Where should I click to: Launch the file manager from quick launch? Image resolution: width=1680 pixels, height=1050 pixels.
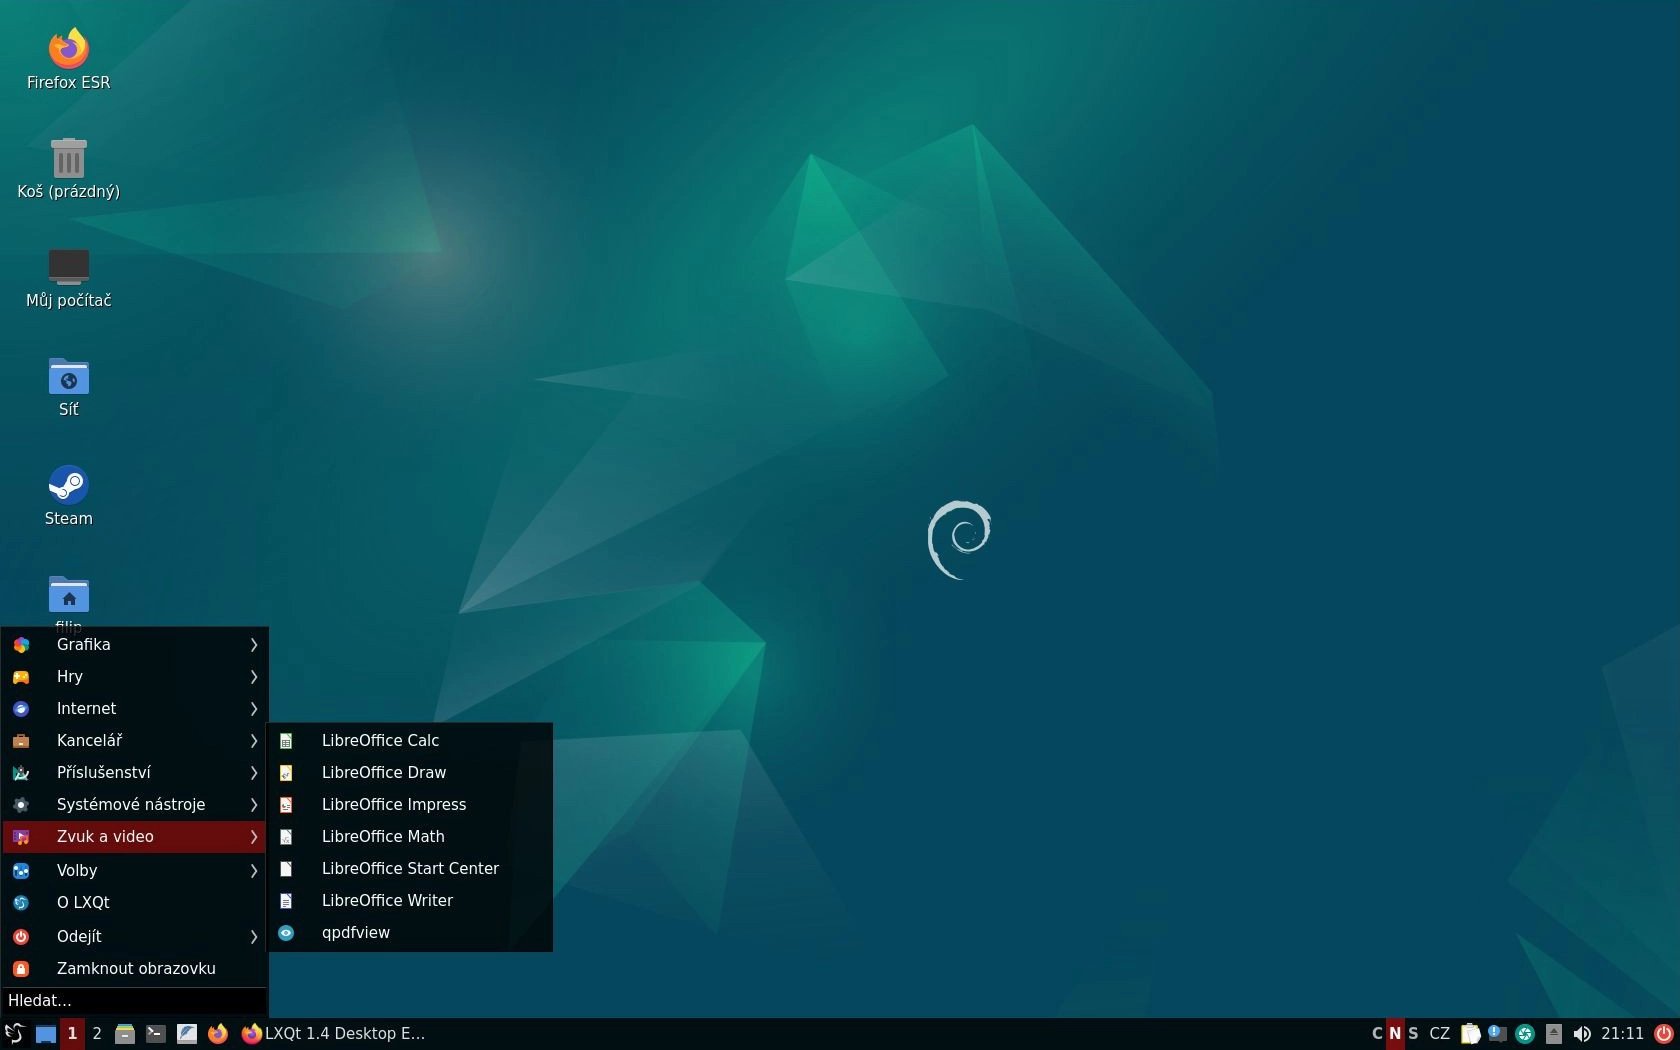pyautogui.click(x=125, y=1034)
